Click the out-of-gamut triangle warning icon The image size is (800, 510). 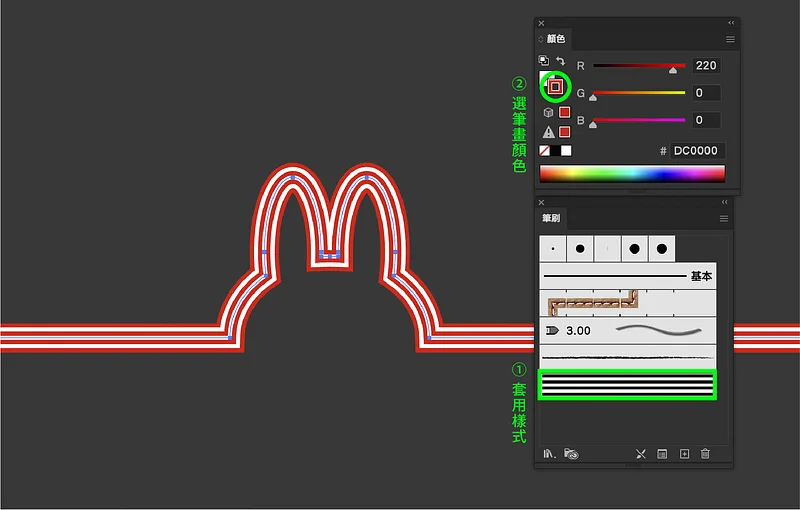(548, 132)
